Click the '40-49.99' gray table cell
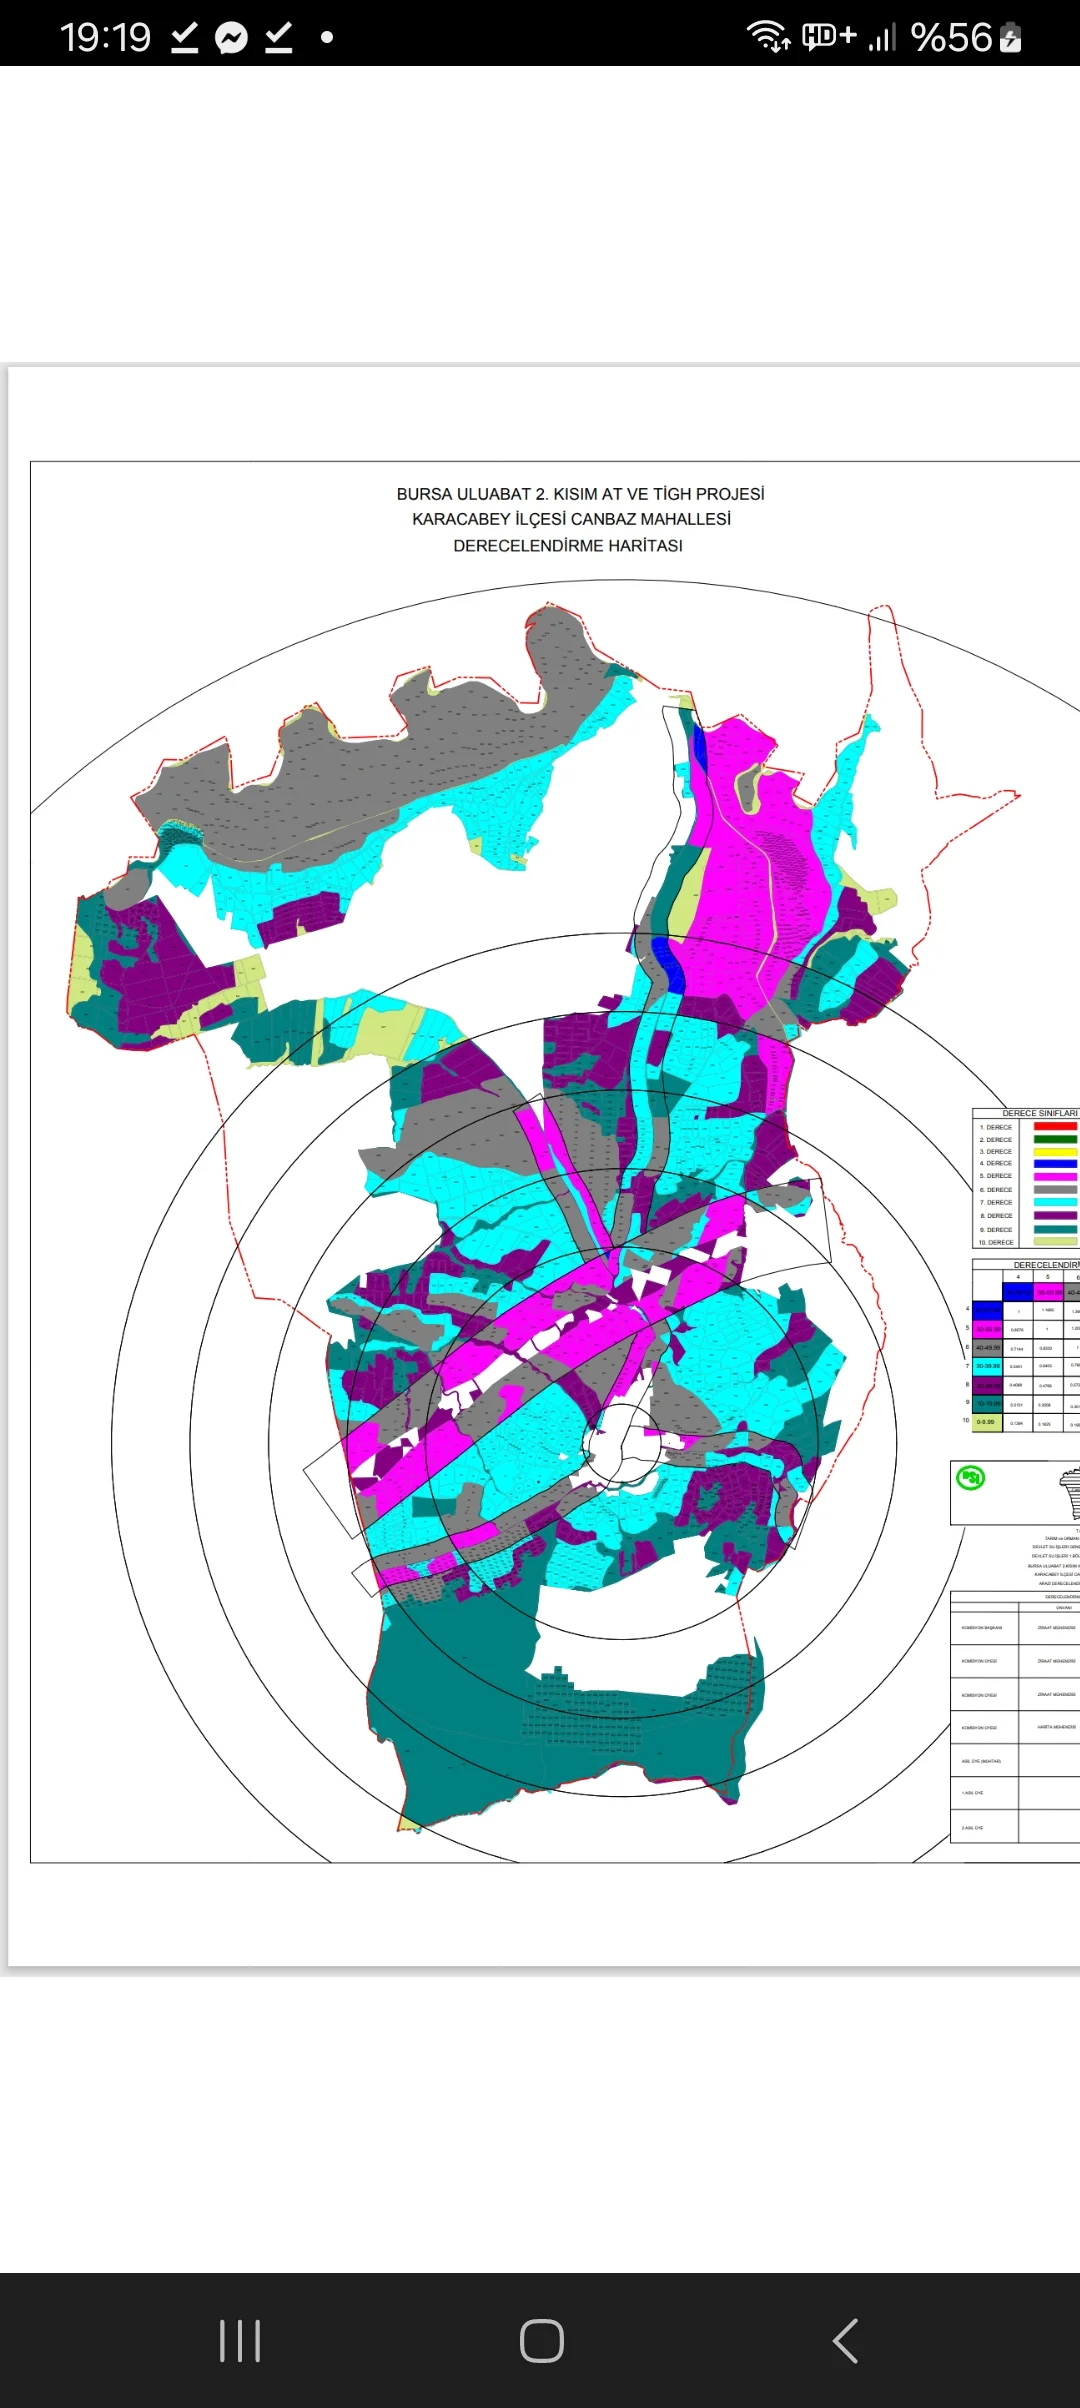 [x=987, y=1348]
